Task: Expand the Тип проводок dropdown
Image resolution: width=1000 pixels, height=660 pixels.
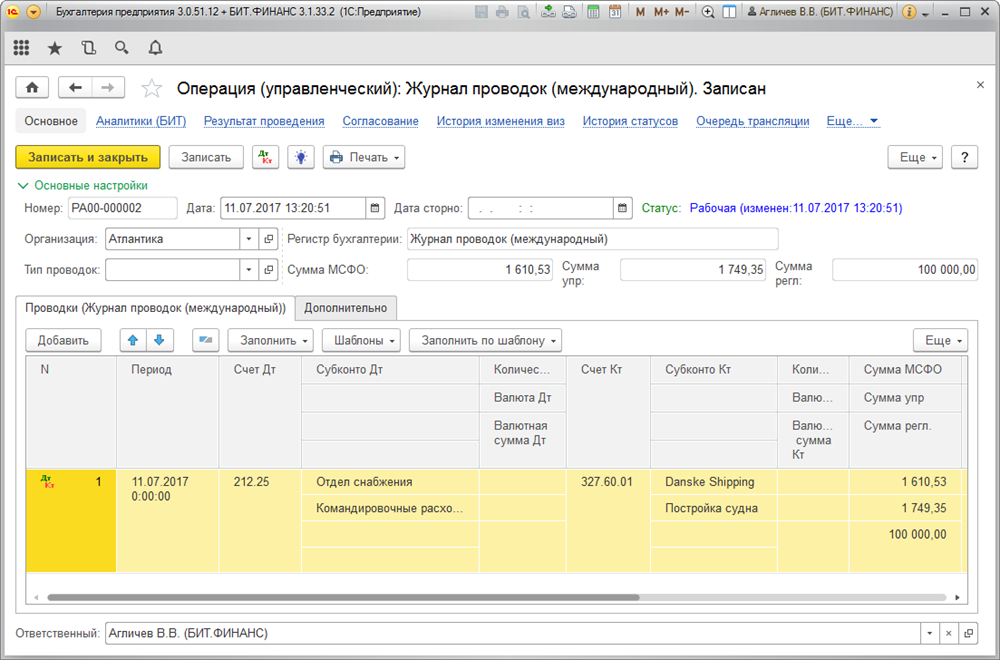Action: [x=248, y=270]
